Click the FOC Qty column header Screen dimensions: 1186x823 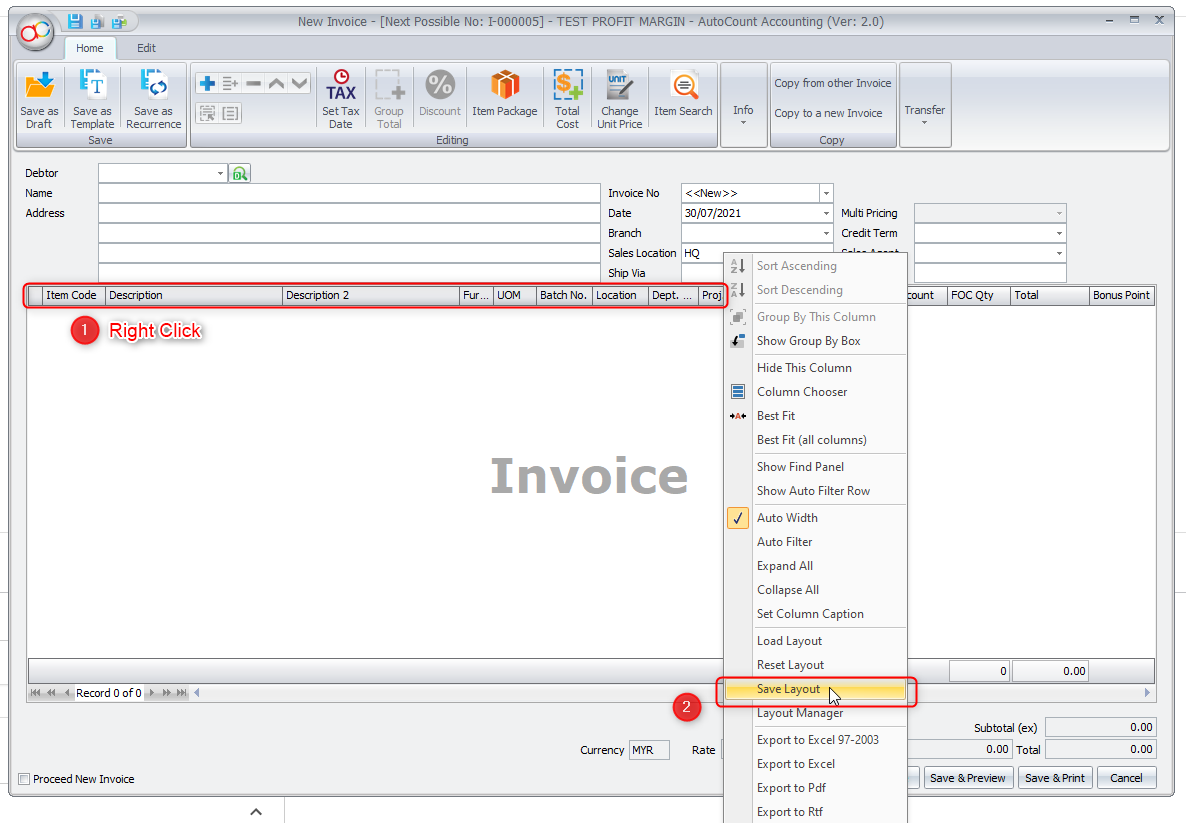click(979, 296)
